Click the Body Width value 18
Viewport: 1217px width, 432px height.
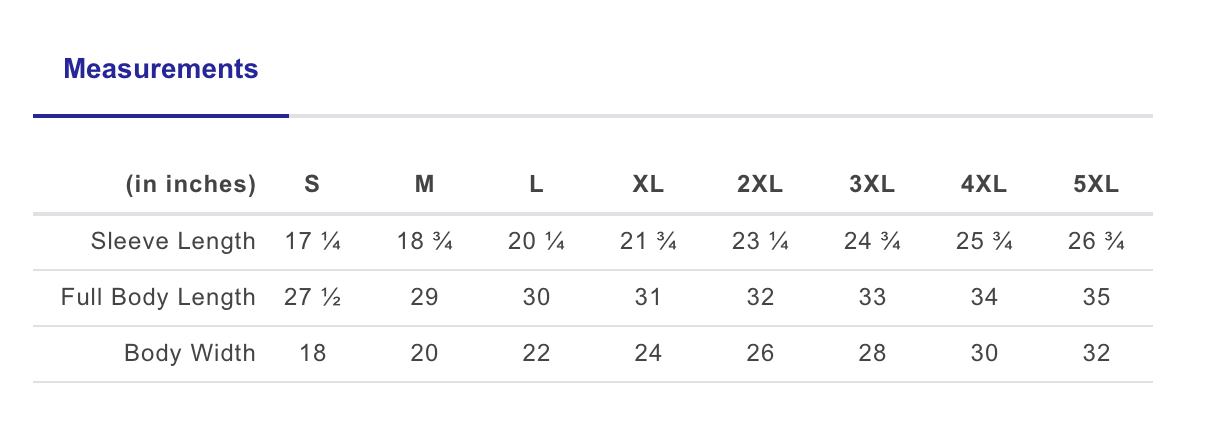(312, 353)
